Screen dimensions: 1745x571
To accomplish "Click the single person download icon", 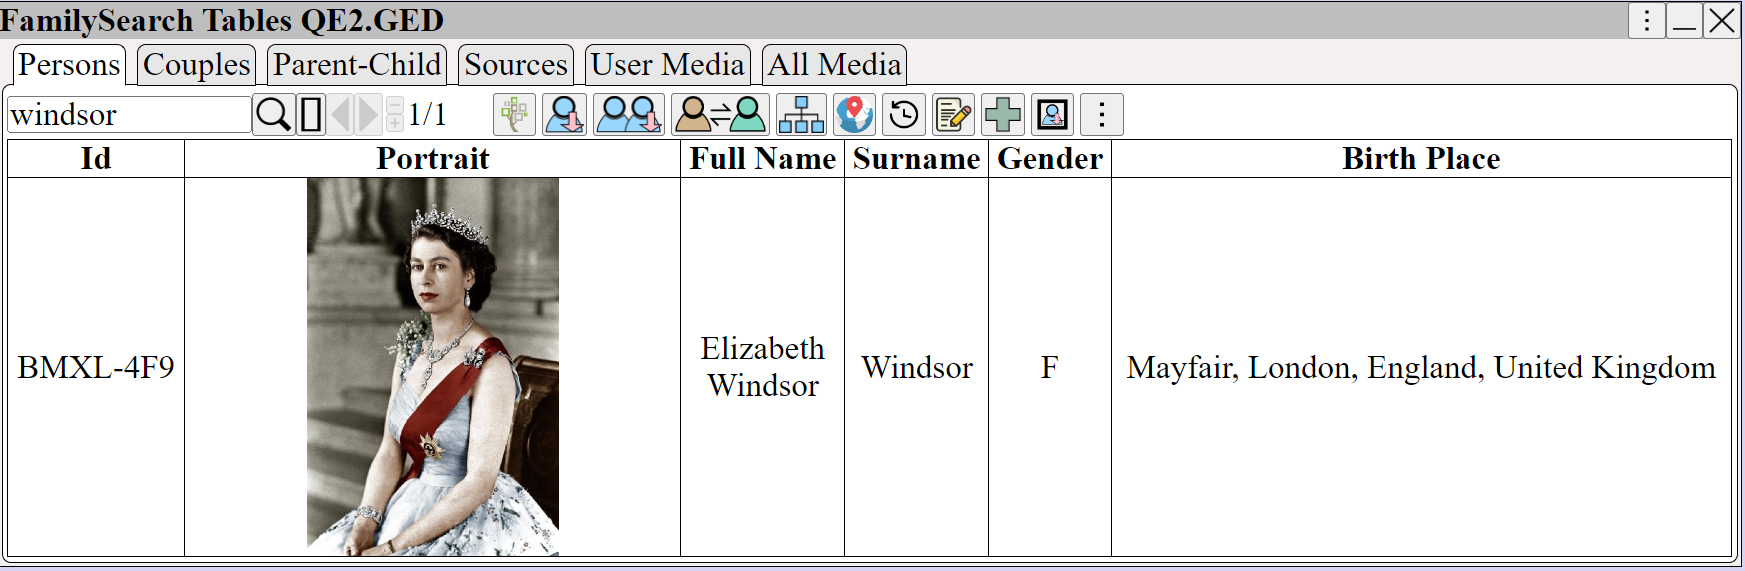I will 565,114.
